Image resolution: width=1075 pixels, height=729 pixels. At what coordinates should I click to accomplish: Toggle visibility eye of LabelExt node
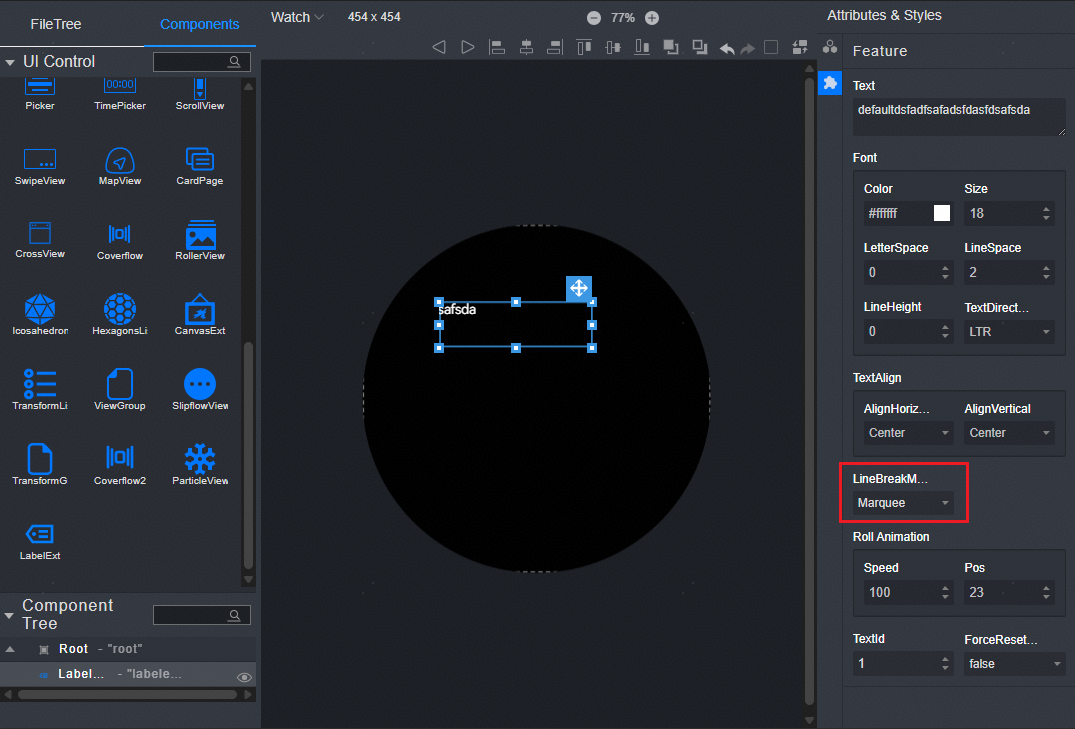(x=243, y=677)
